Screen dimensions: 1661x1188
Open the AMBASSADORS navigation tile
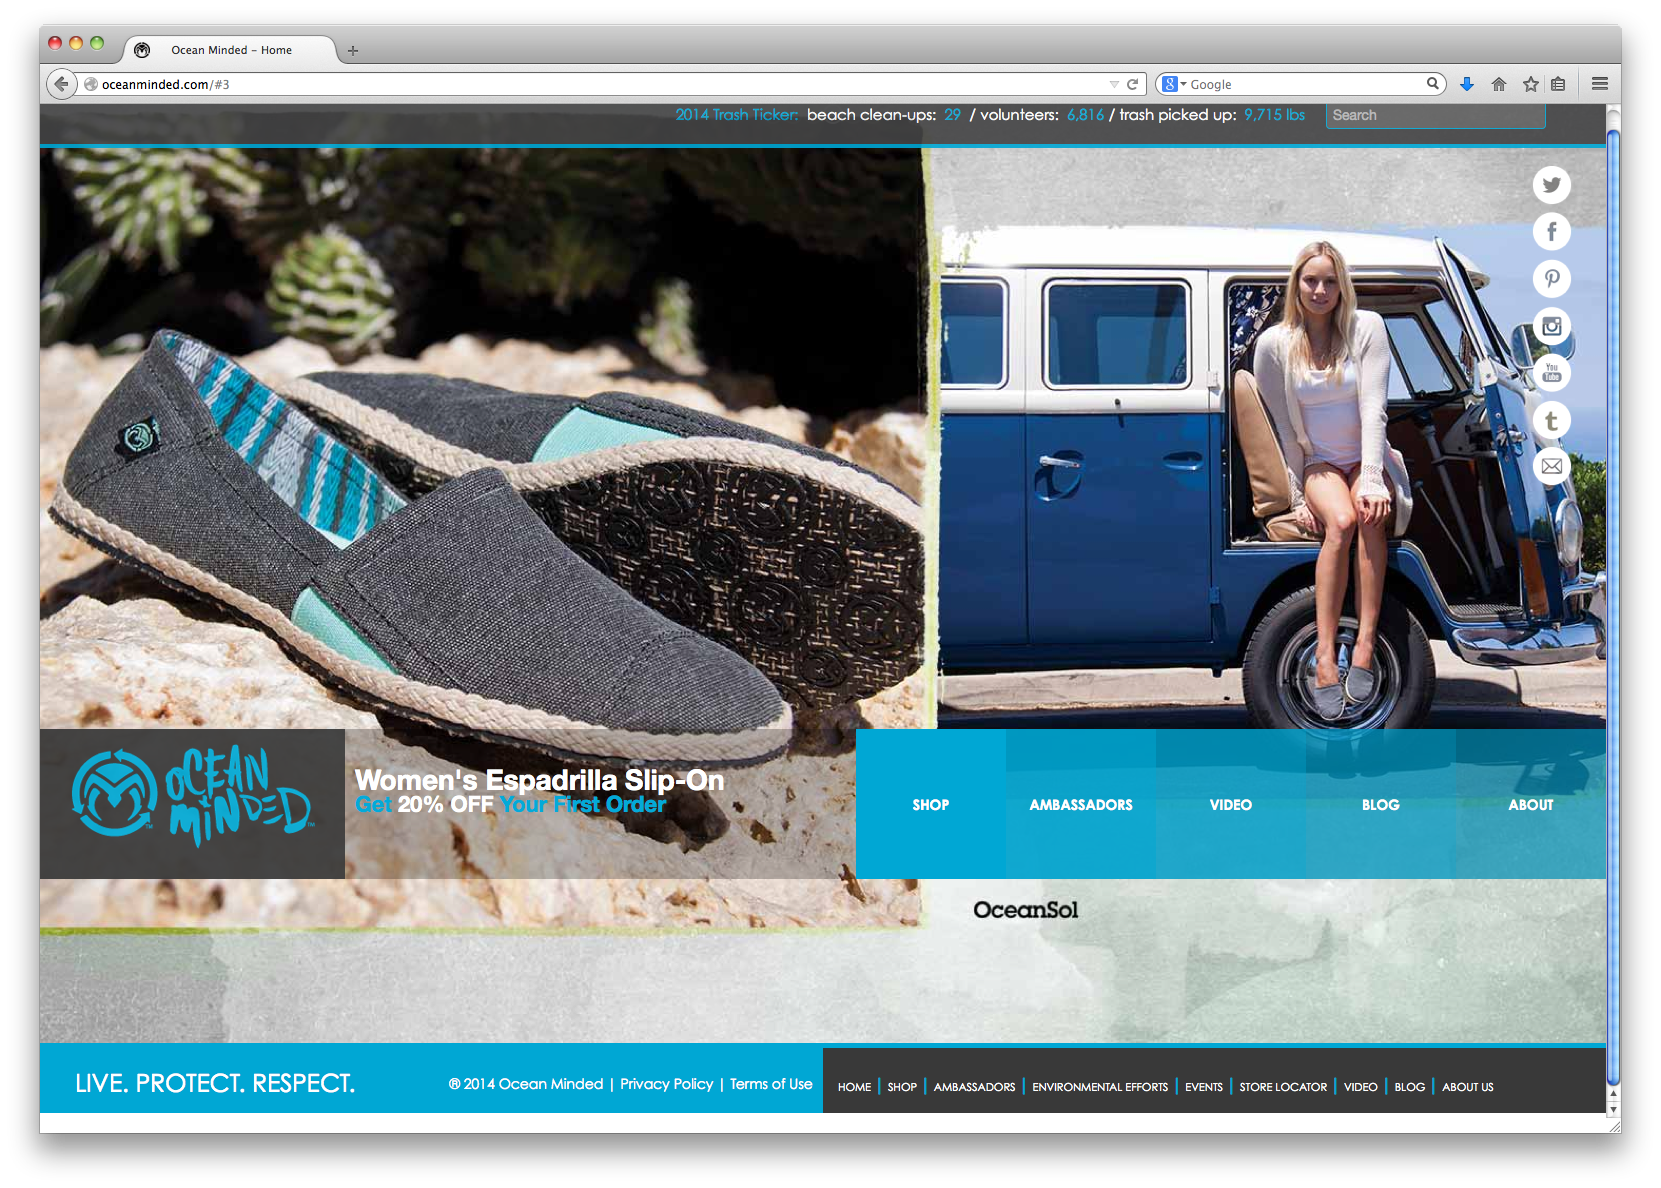pos(1081,804)
